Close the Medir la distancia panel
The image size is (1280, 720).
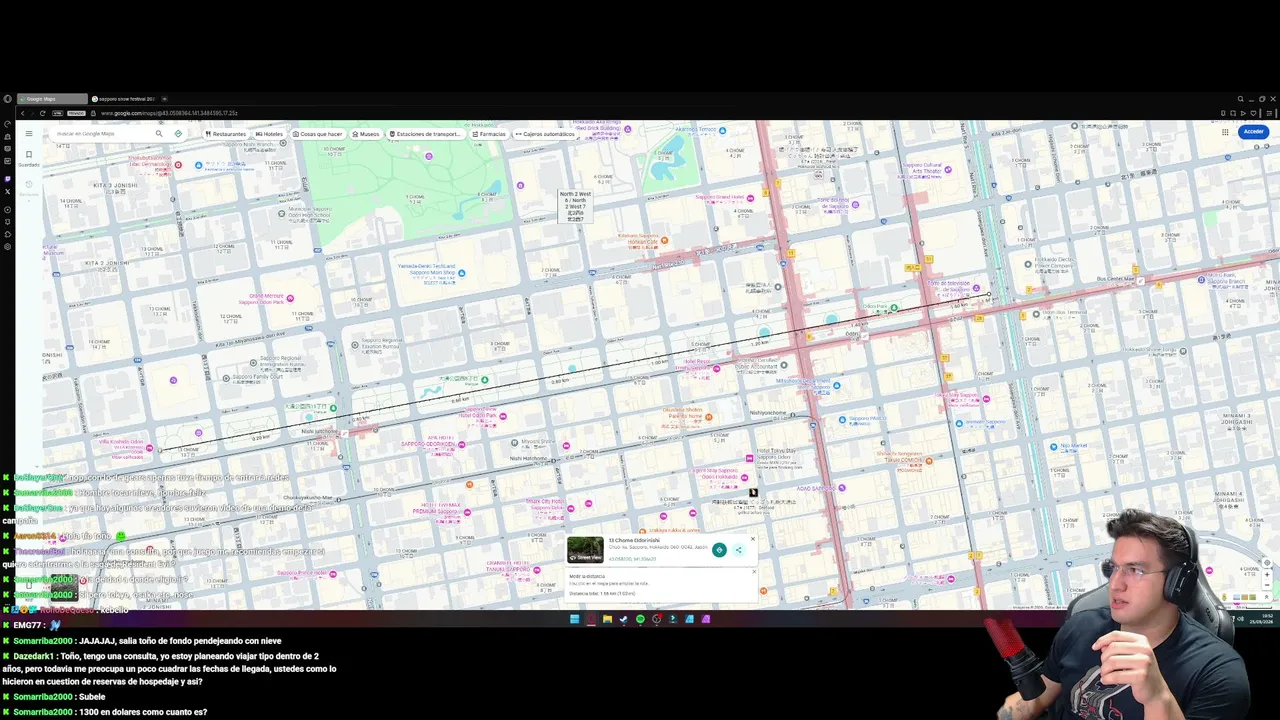click(754, 572)
